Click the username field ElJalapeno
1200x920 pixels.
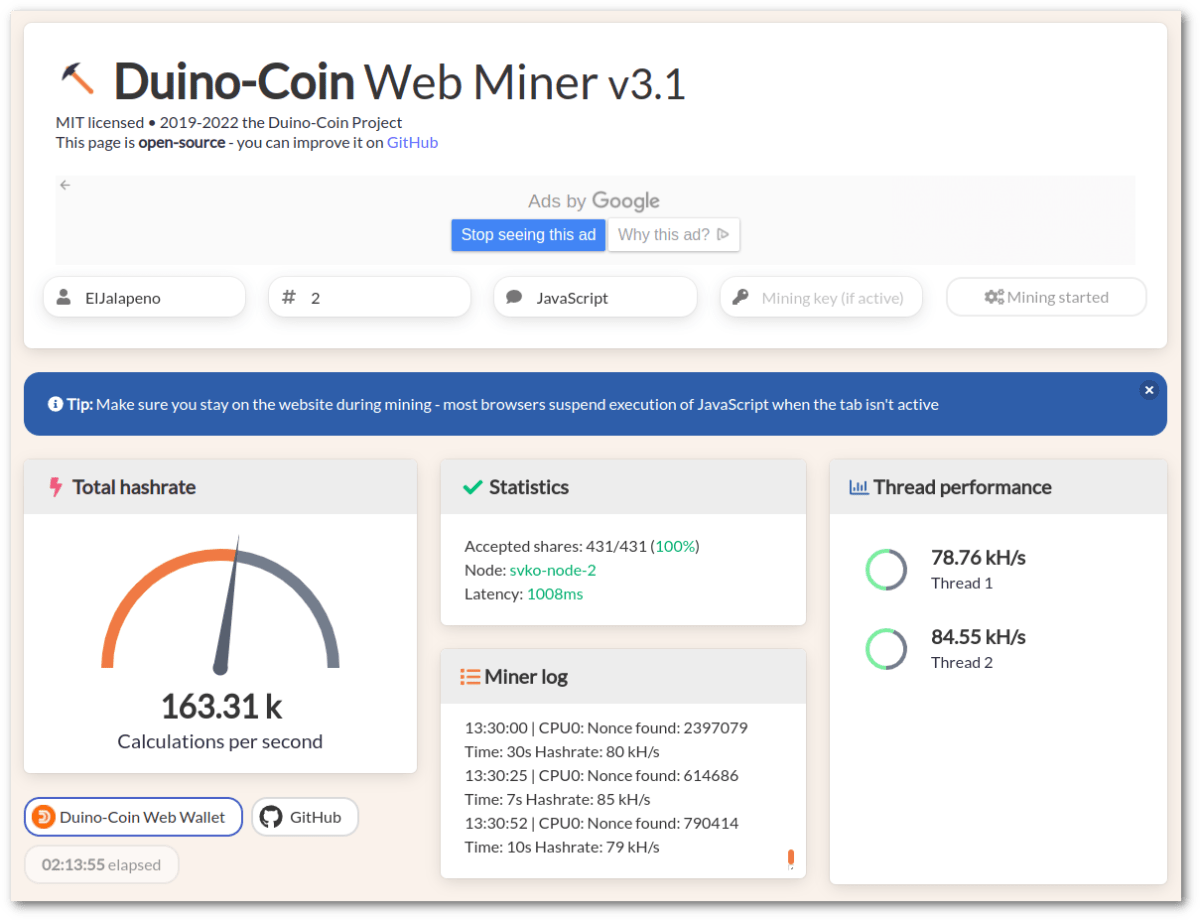click(144, 297)
